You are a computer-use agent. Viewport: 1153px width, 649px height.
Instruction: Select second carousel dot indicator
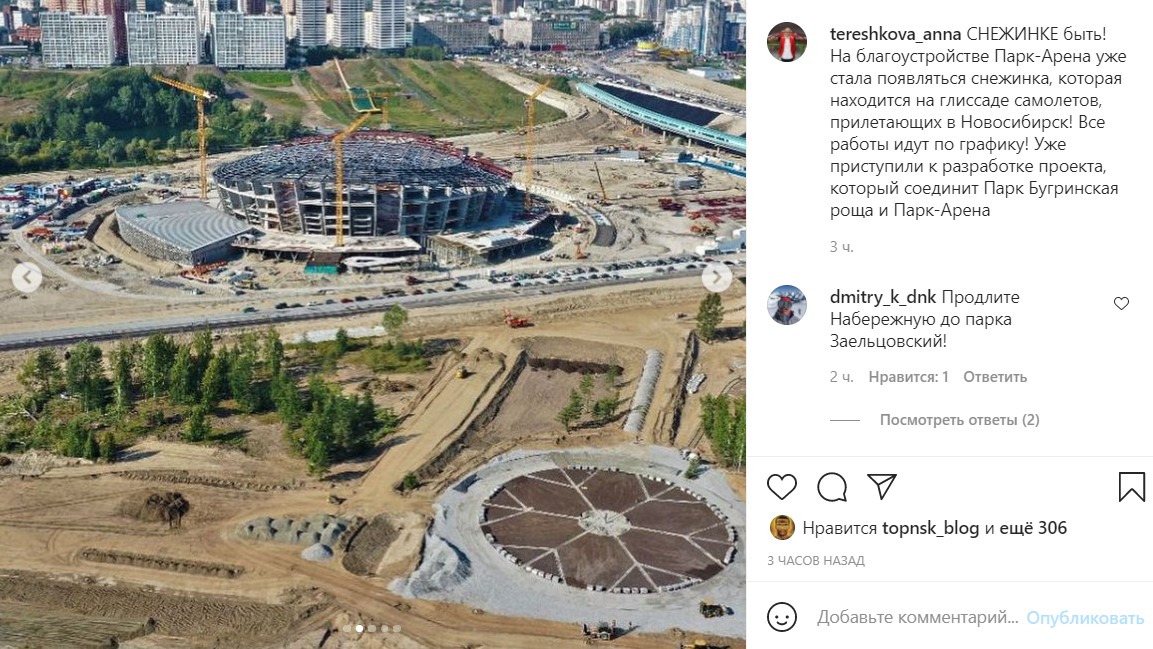(x=359, y=628)
